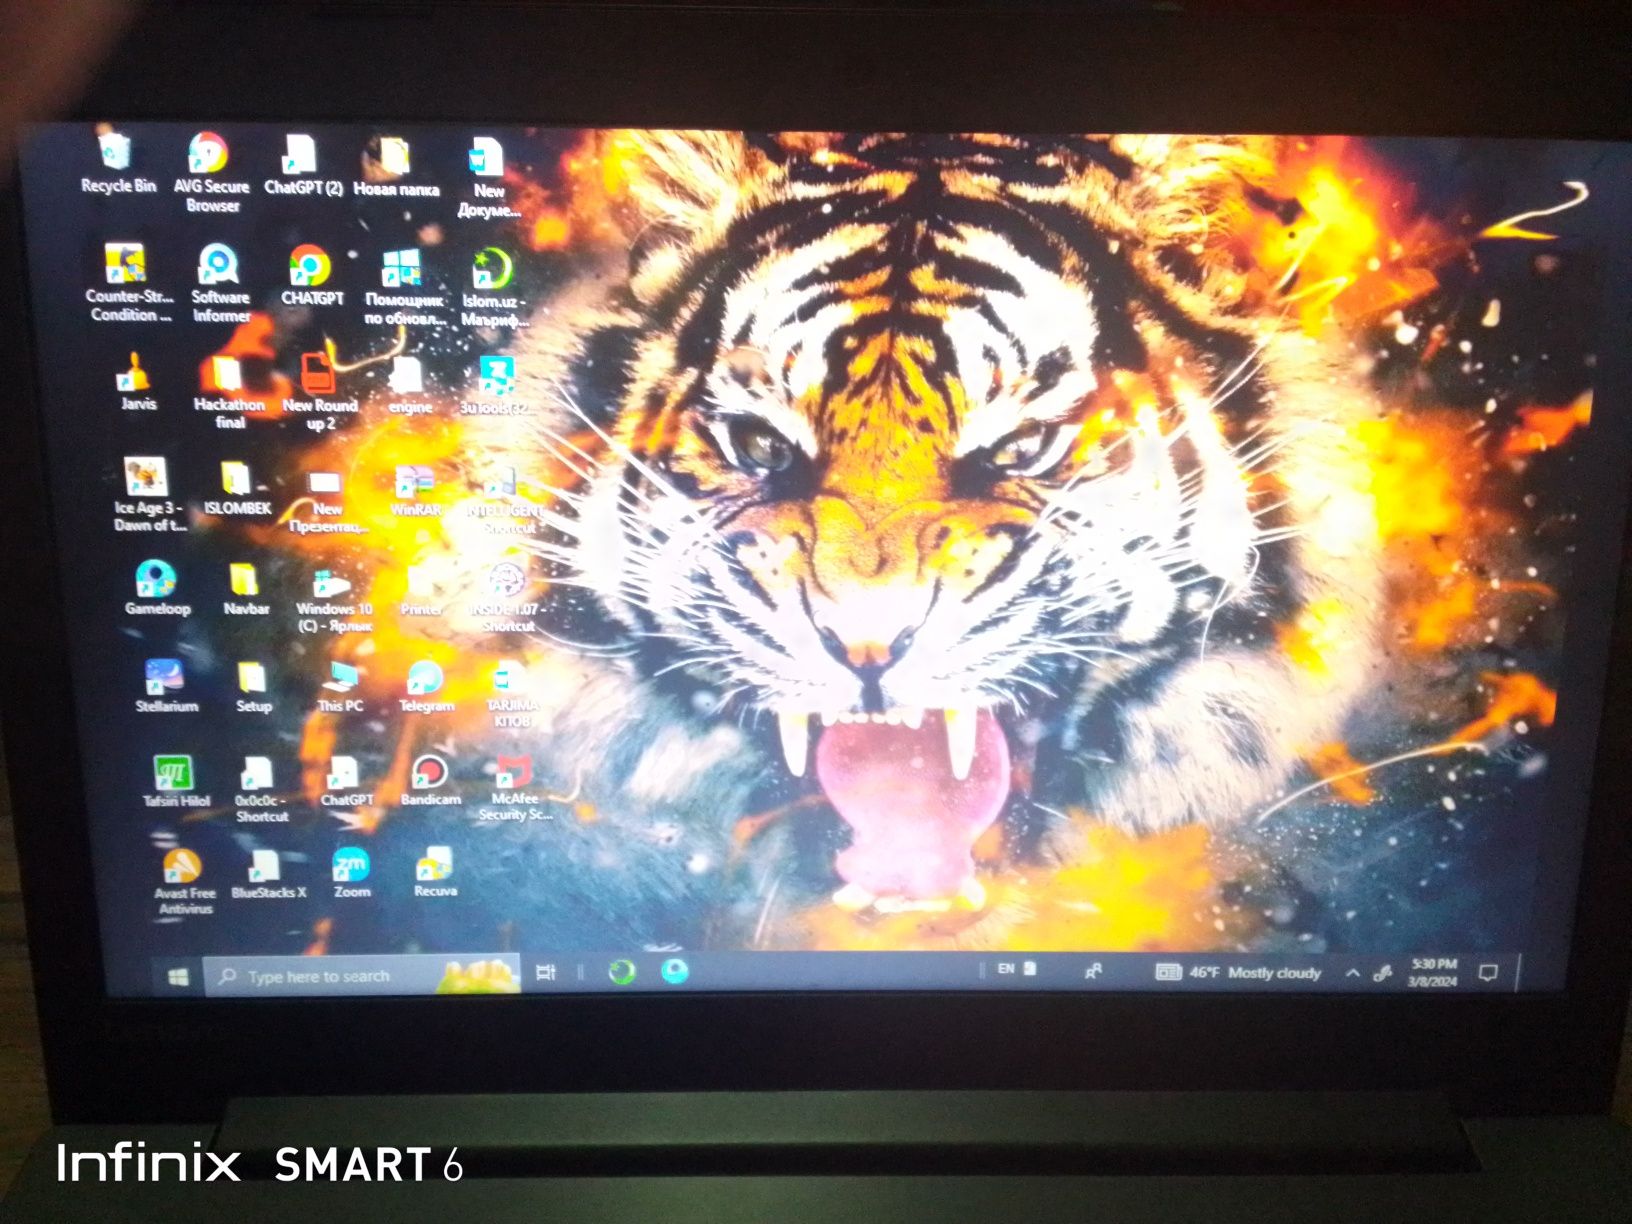Screen dimensions: 1632x1224
Task: Select the ChatGPT shortcut above Zoom
Action: (346, 780)
